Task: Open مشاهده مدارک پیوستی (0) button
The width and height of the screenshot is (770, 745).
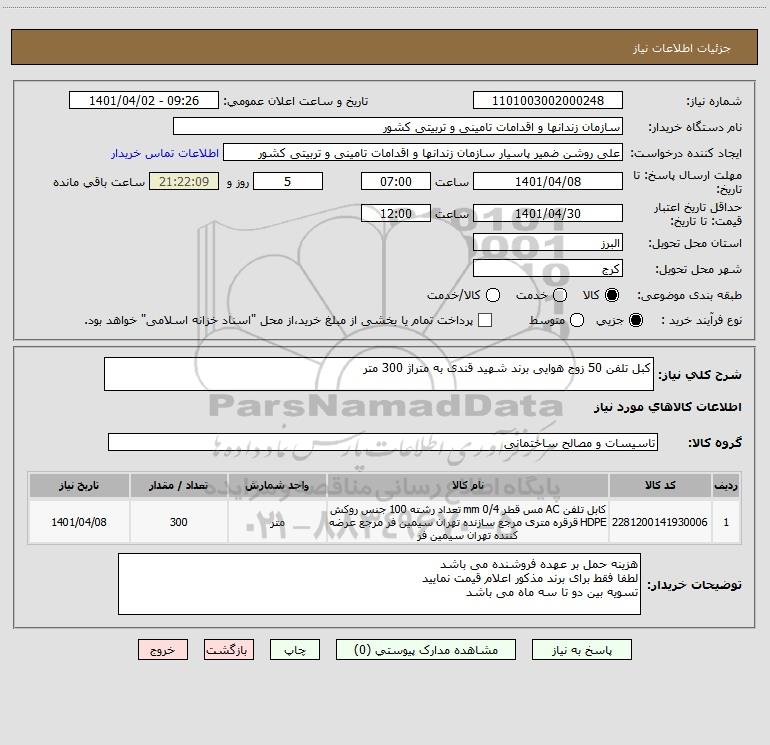Action: tap(426, 650)
